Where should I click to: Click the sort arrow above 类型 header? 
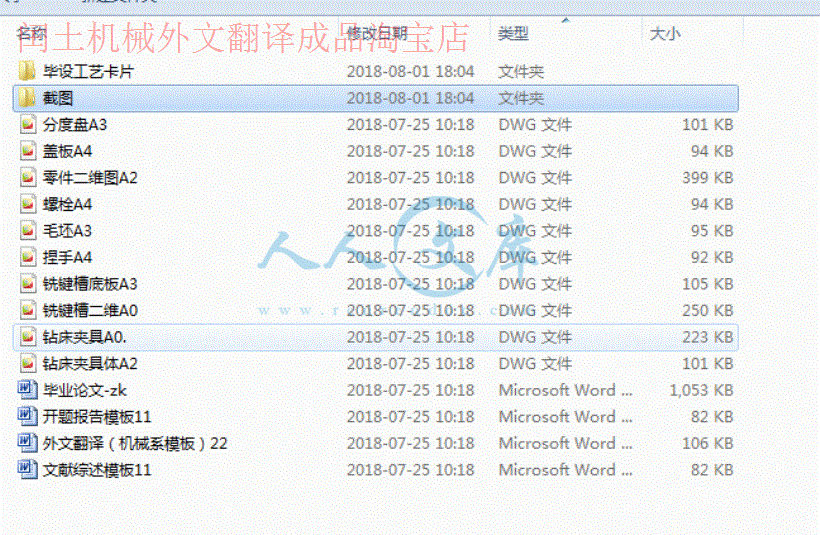coord(565,20)
